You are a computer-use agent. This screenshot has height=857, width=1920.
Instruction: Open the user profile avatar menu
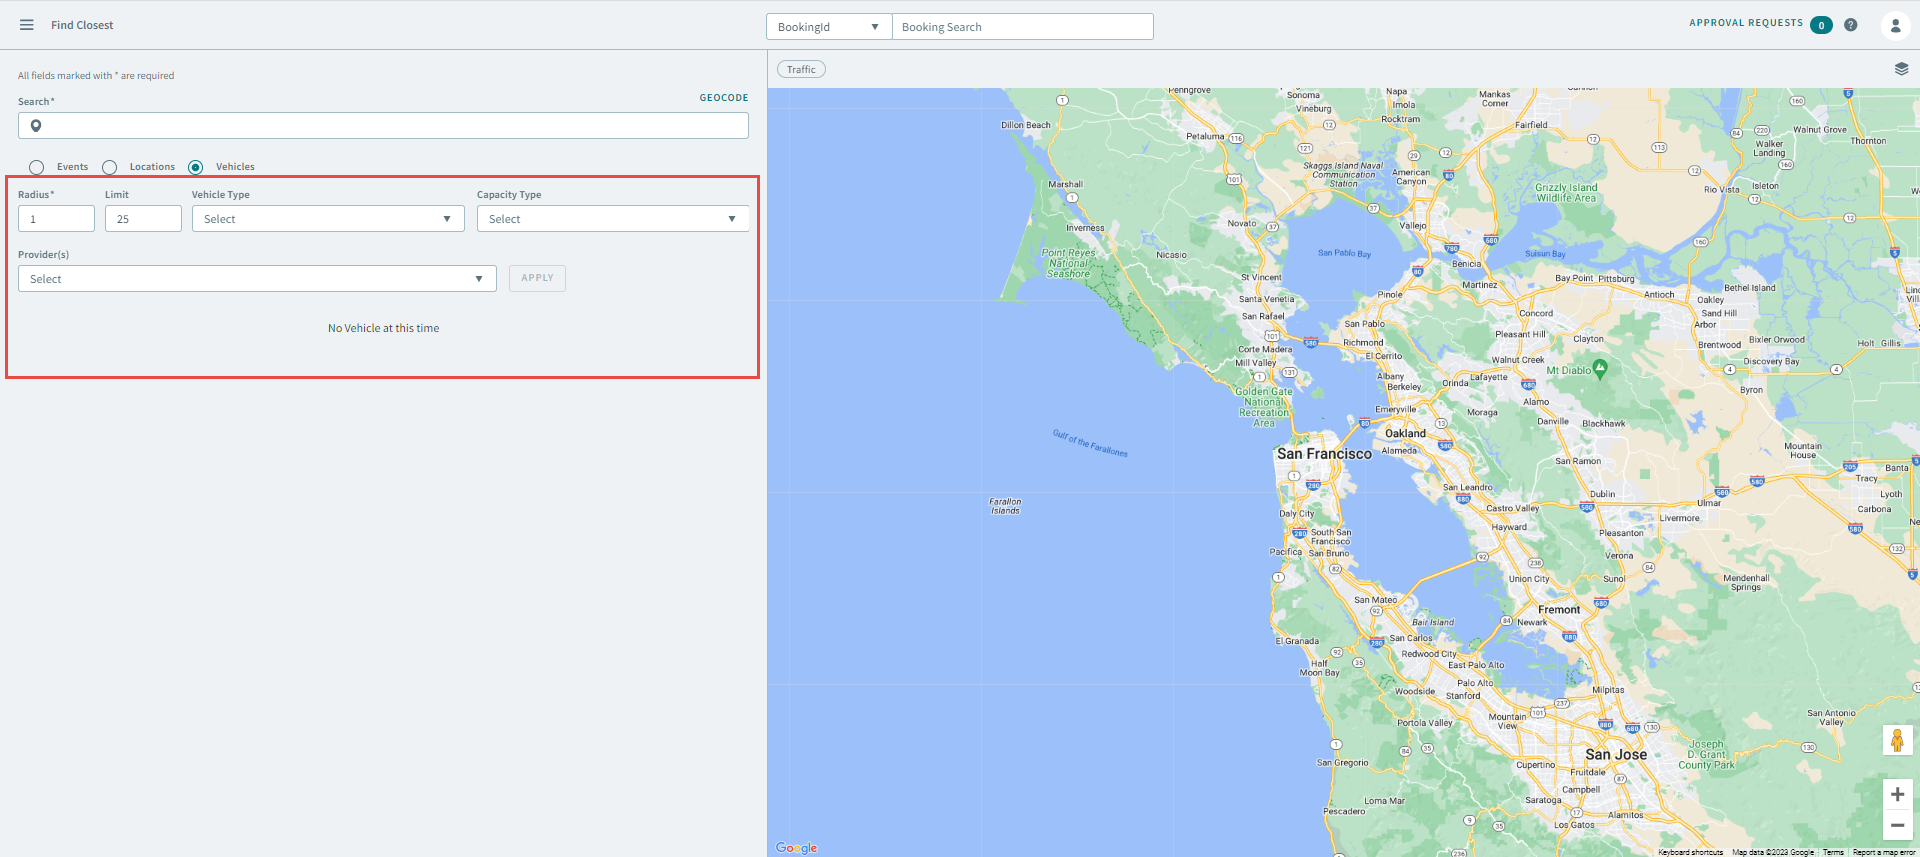click(x=1895, y=25)
